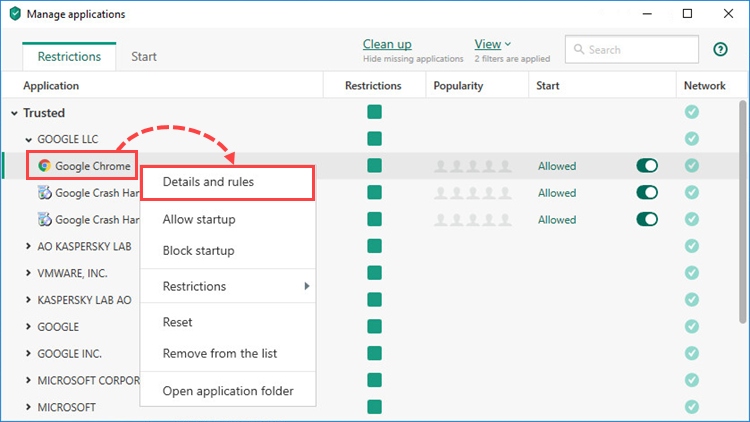This screenshot has height=422, width=750.
Task: Toggle first Google Crash Handler start switch
Action: (x=647, y=192)
